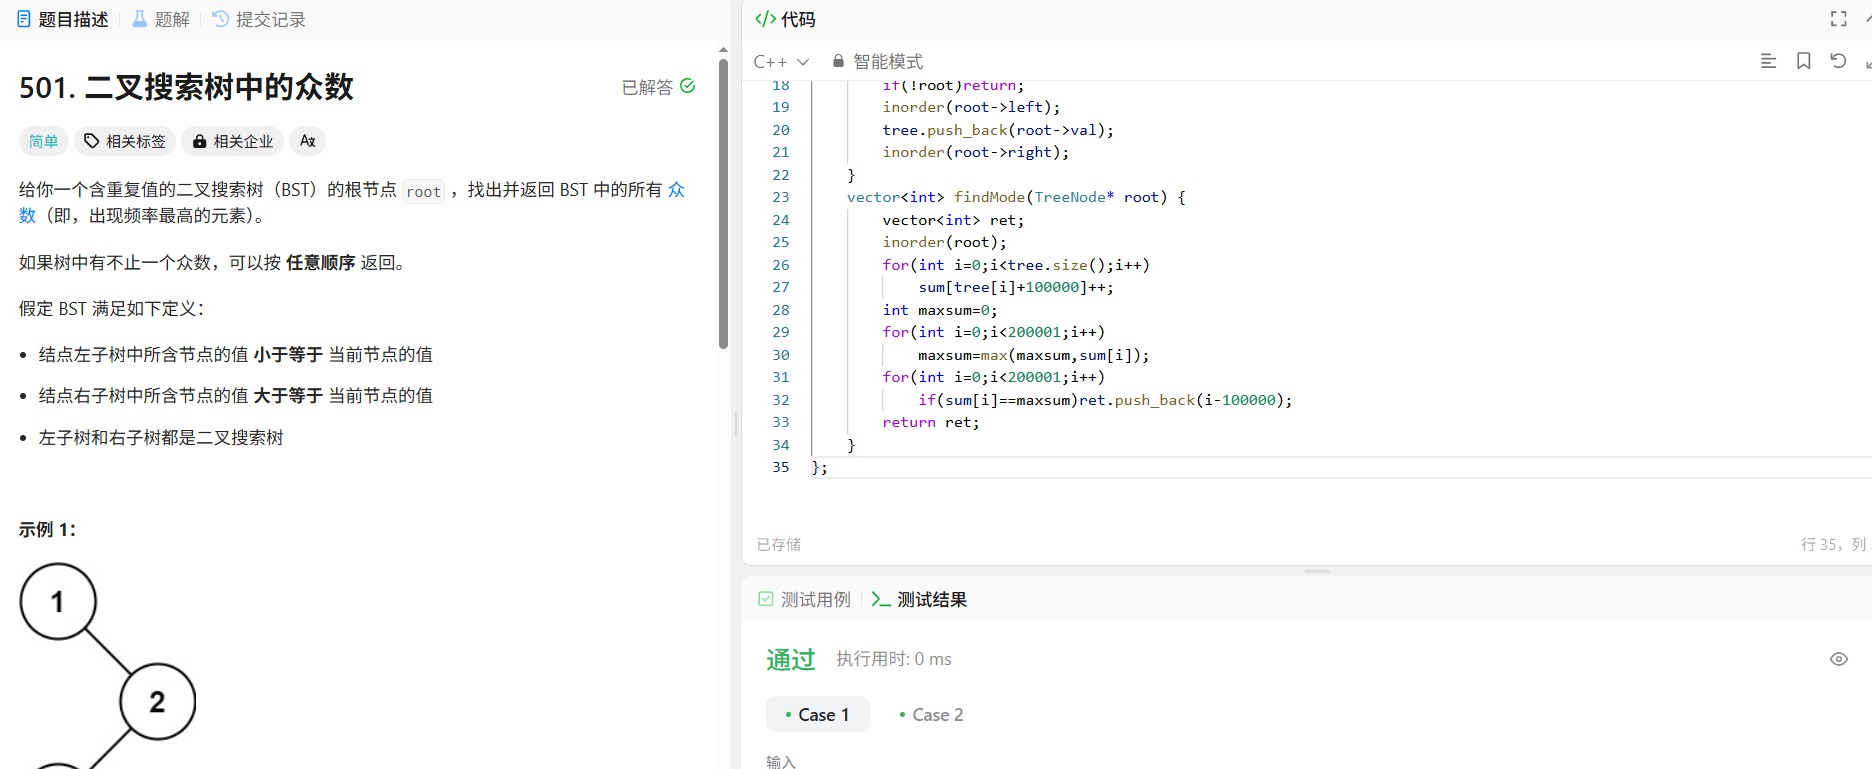1872x769 pixels.
Task: Click line number 35 in editor
Action: (x=781, y=467)
